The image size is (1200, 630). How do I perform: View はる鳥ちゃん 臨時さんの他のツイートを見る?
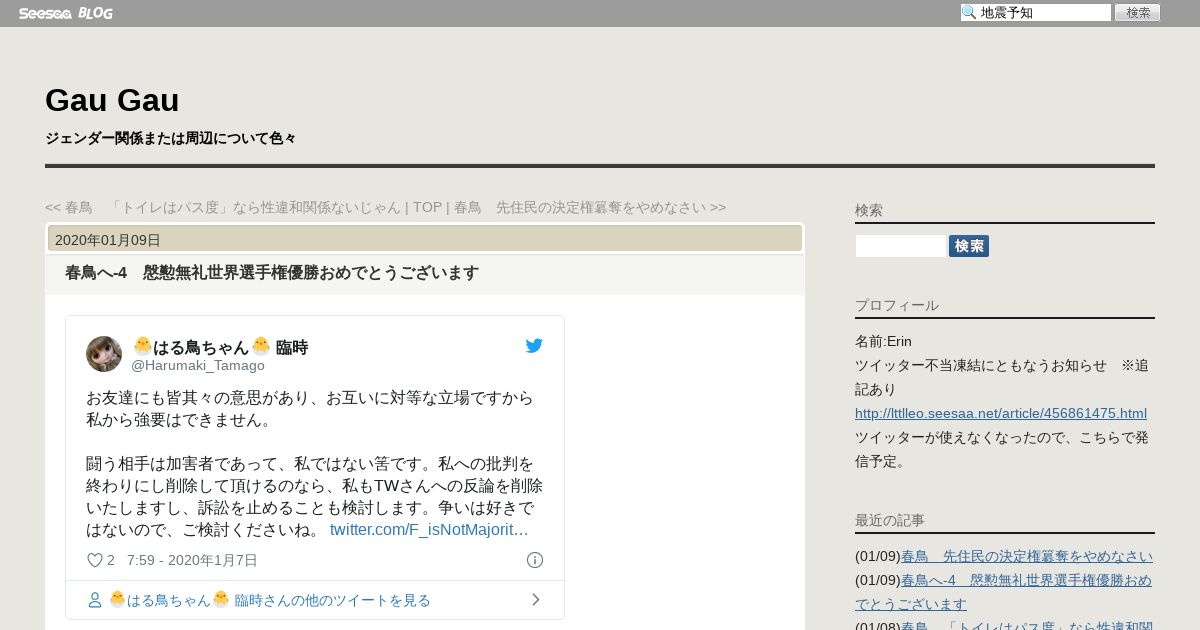[270, 600]
